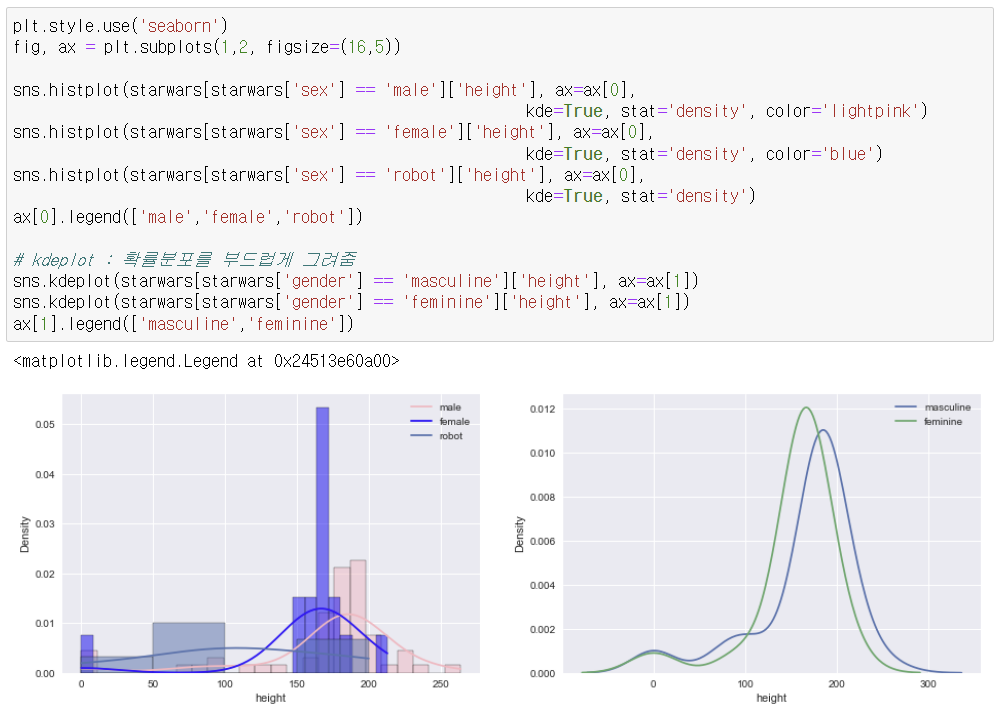Click the plt.style.use('seaborn') code line
The image size is (1000, 713).
tap(120, 26)
